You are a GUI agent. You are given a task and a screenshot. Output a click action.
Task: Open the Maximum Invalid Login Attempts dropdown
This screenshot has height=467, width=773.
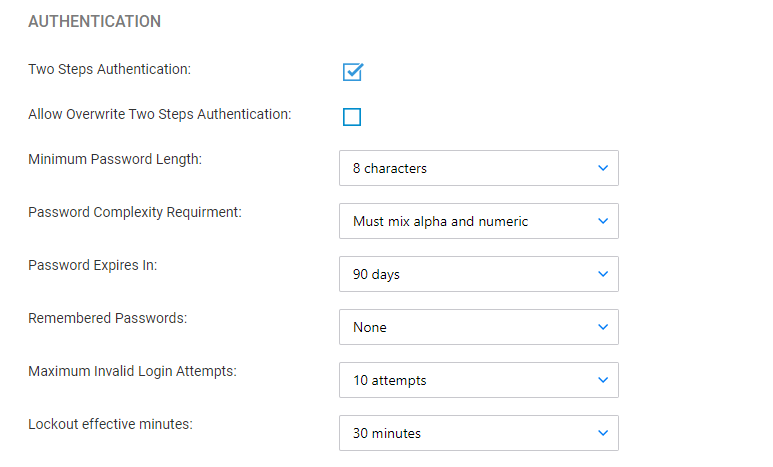click(x=479, y=380)
